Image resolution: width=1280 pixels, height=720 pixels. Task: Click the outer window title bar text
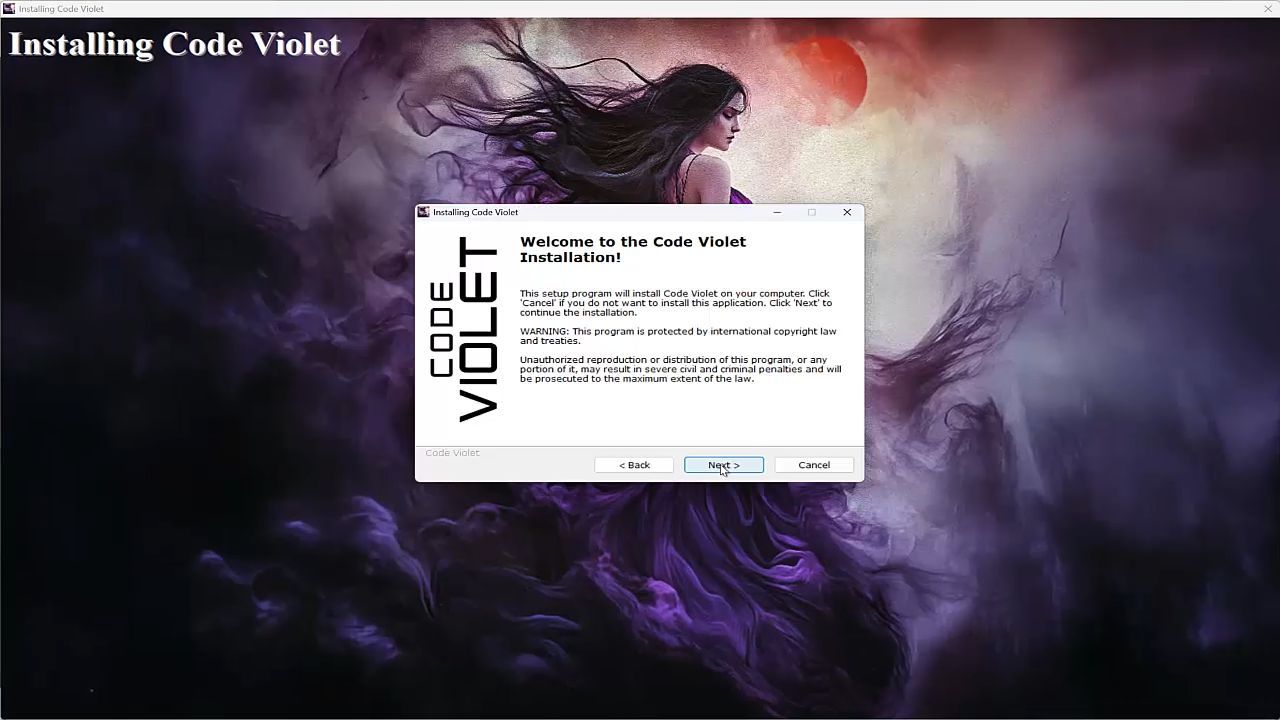[x=61, y=9]
